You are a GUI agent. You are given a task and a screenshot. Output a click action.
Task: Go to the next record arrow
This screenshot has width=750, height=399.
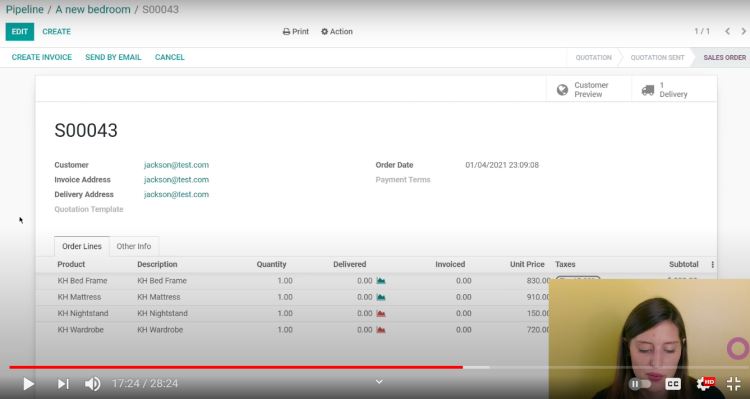tap(743, 32)
